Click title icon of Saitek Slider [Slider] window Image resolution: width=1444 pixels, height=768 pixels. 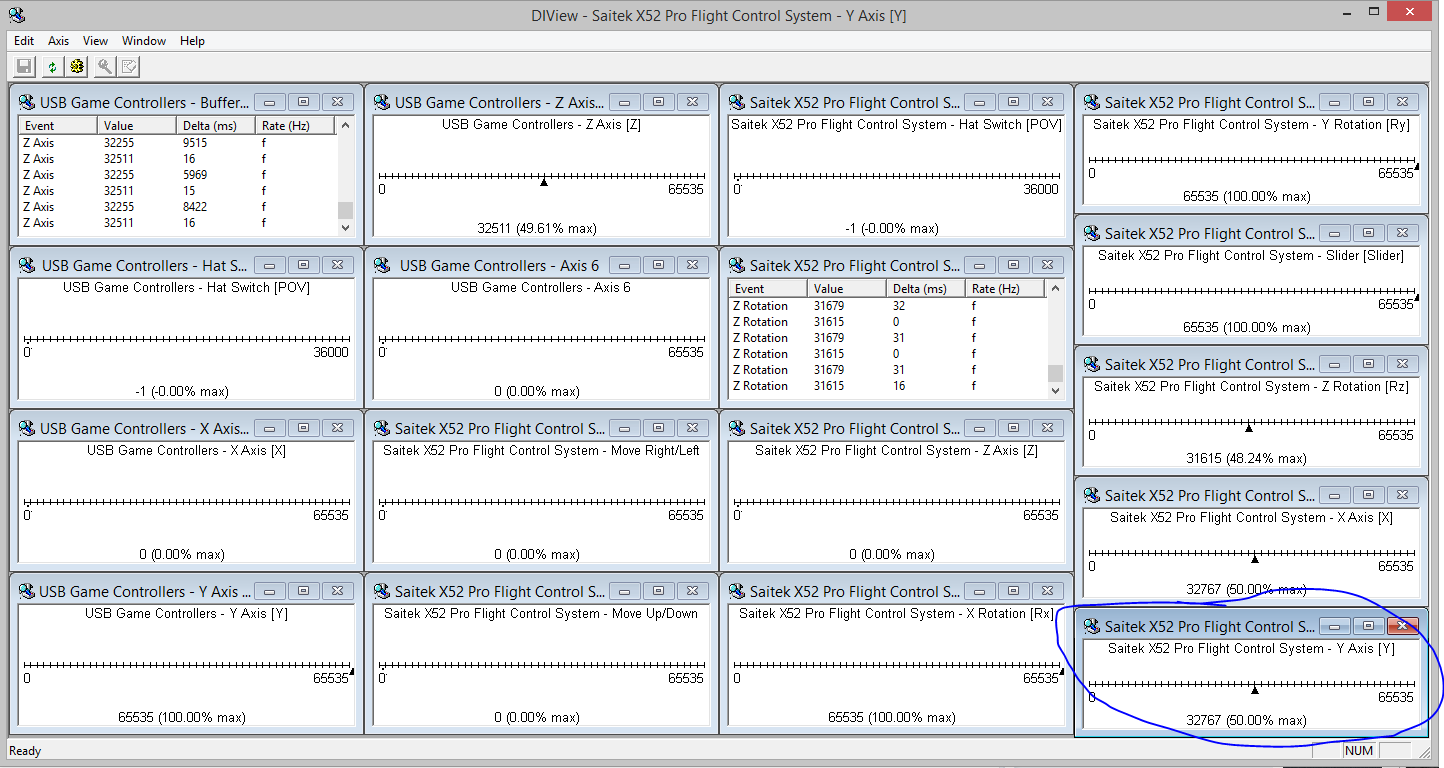[x=1092, y=233]
